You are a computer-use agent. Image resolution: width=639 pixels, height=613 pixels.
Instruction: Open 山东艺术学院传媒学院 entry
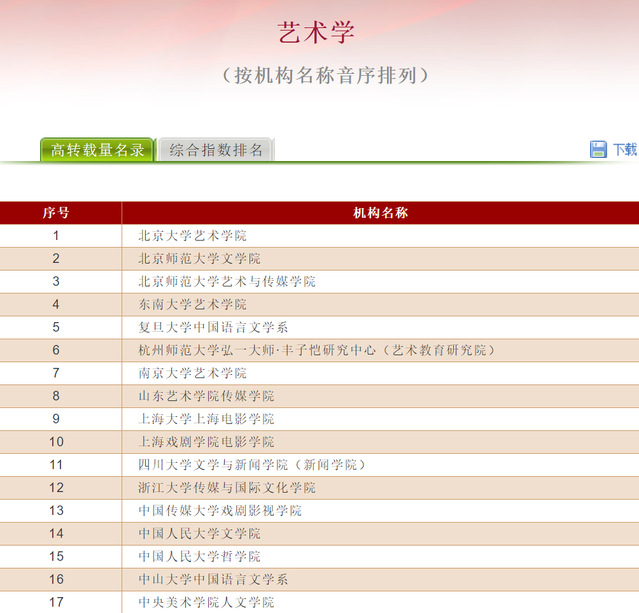click(206, 396)
